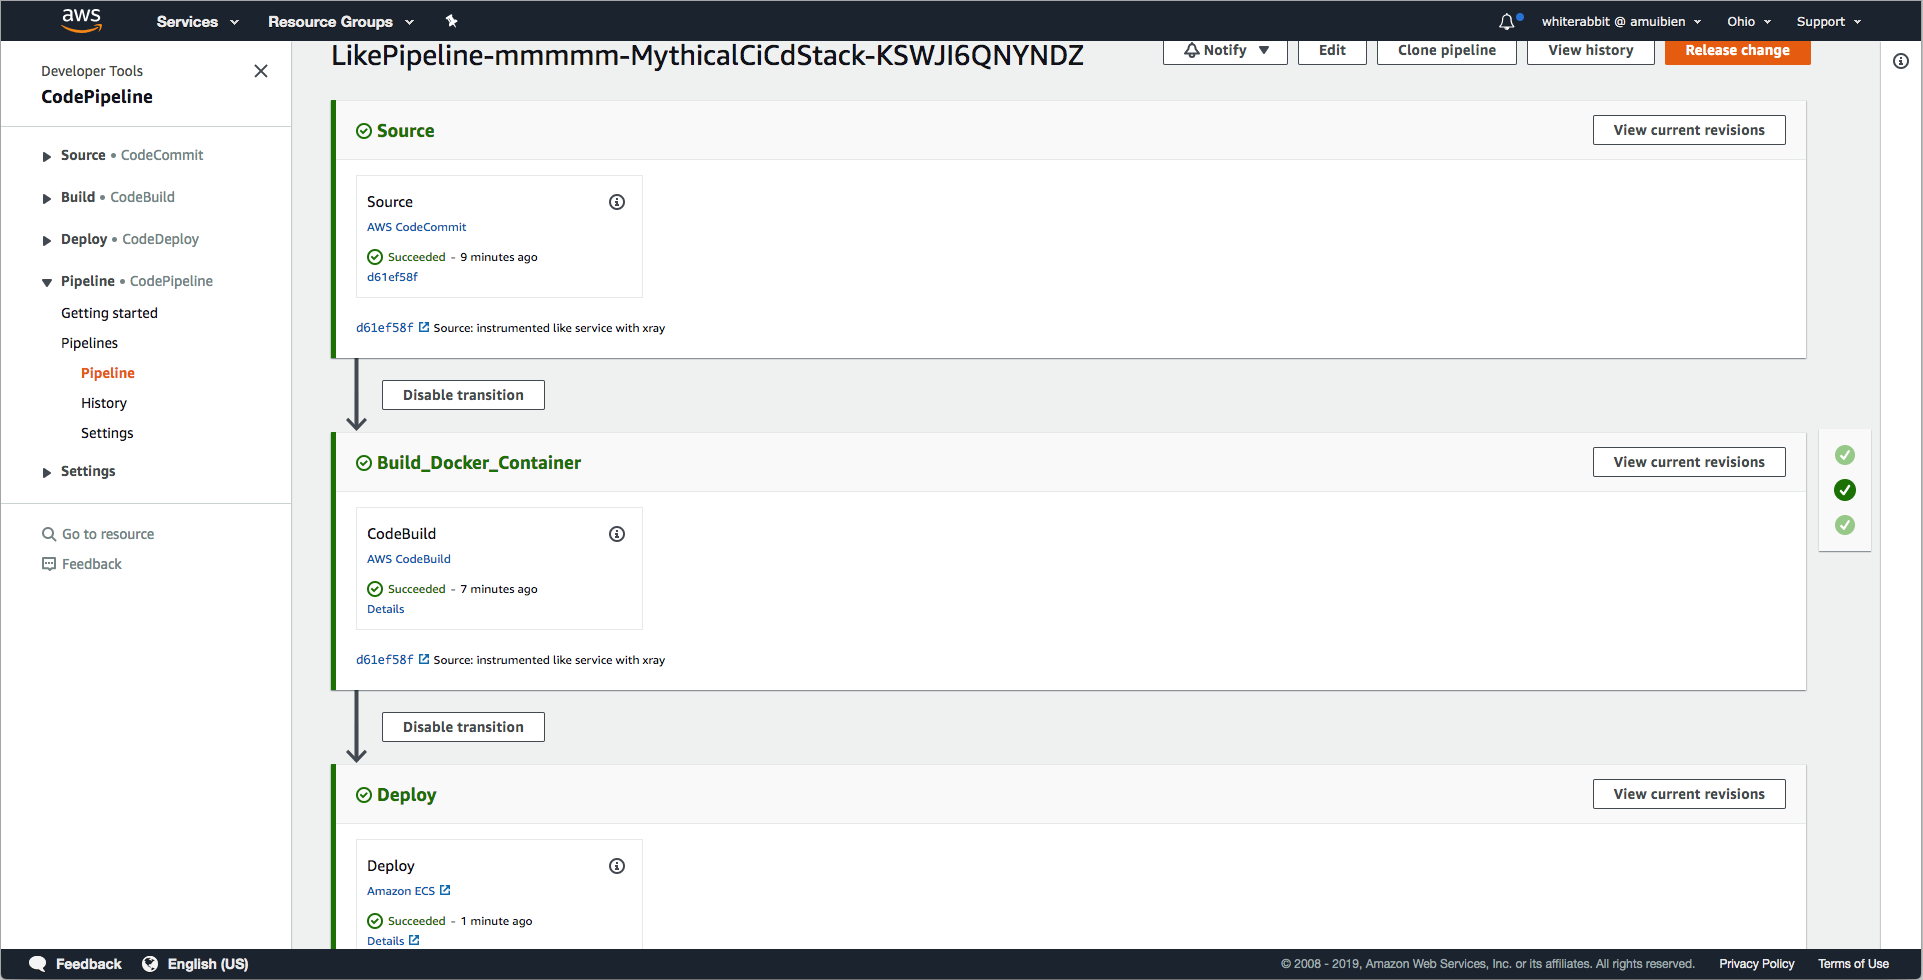Open the Terms of Use link
This screenshot has width=1923, height=980.
coord(1853,964)
